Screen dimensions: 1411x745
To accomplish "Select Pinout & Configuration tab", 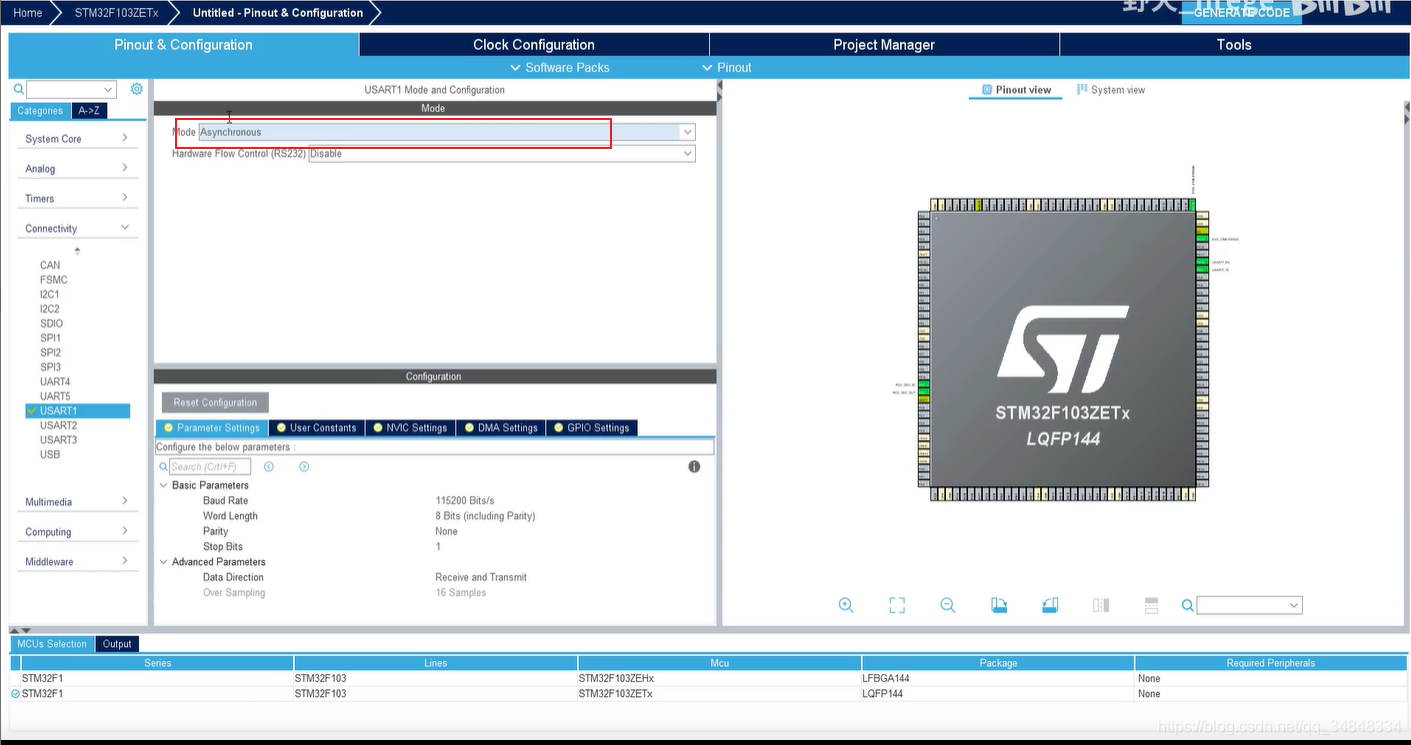I will tap(183, 45).
